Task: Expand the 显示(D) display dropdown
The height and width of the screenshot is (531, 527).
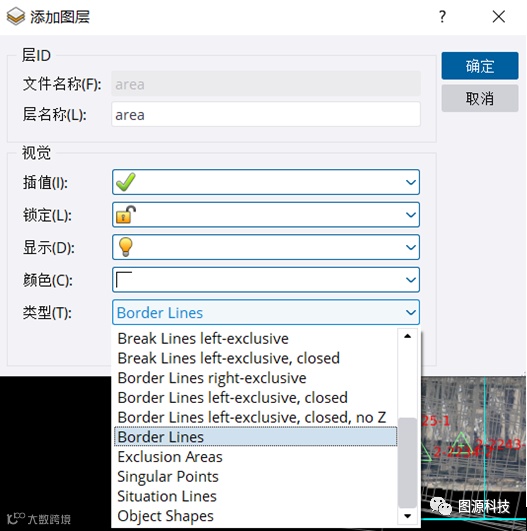Action: (266, 247)
